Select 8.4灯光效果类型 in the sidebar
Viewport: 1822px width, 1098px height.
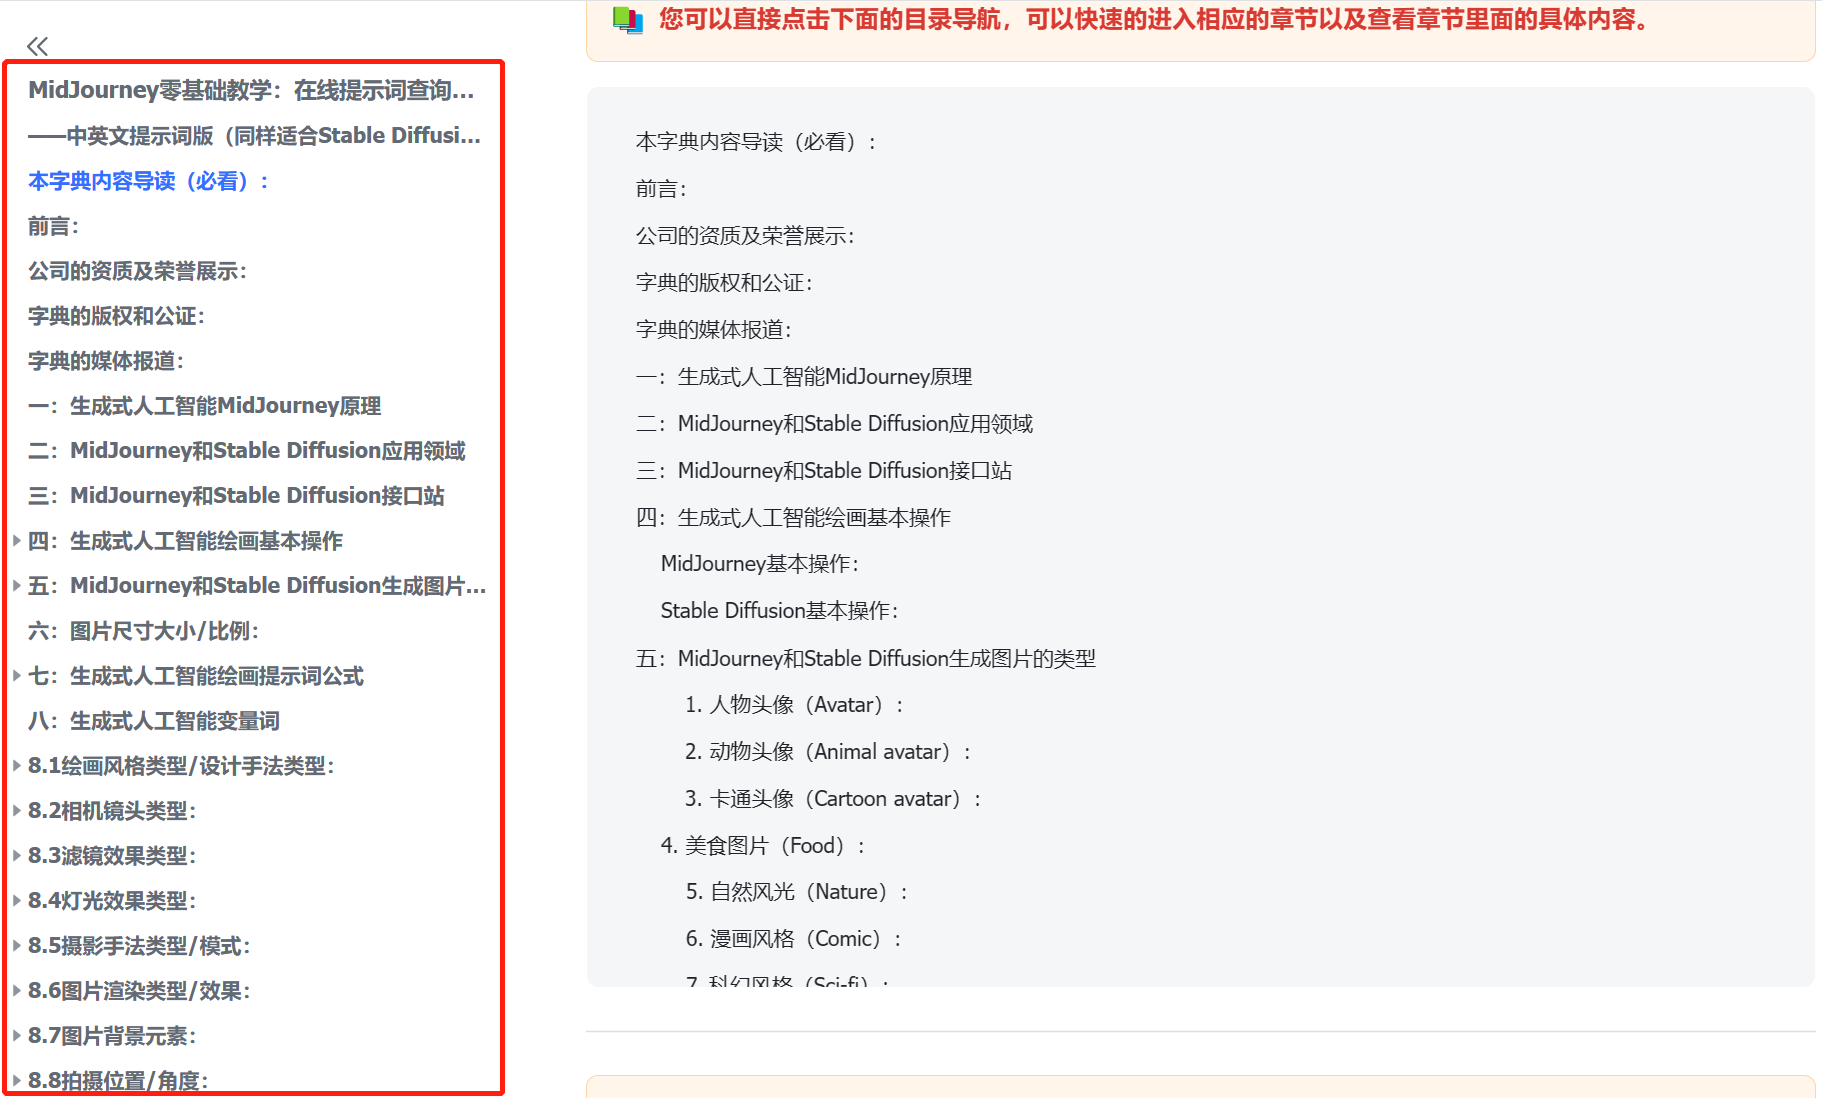(112, 901)
